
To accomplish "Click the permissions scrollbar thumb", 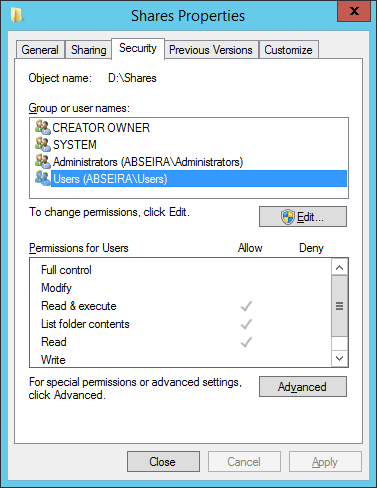I will tap(340, 306).
